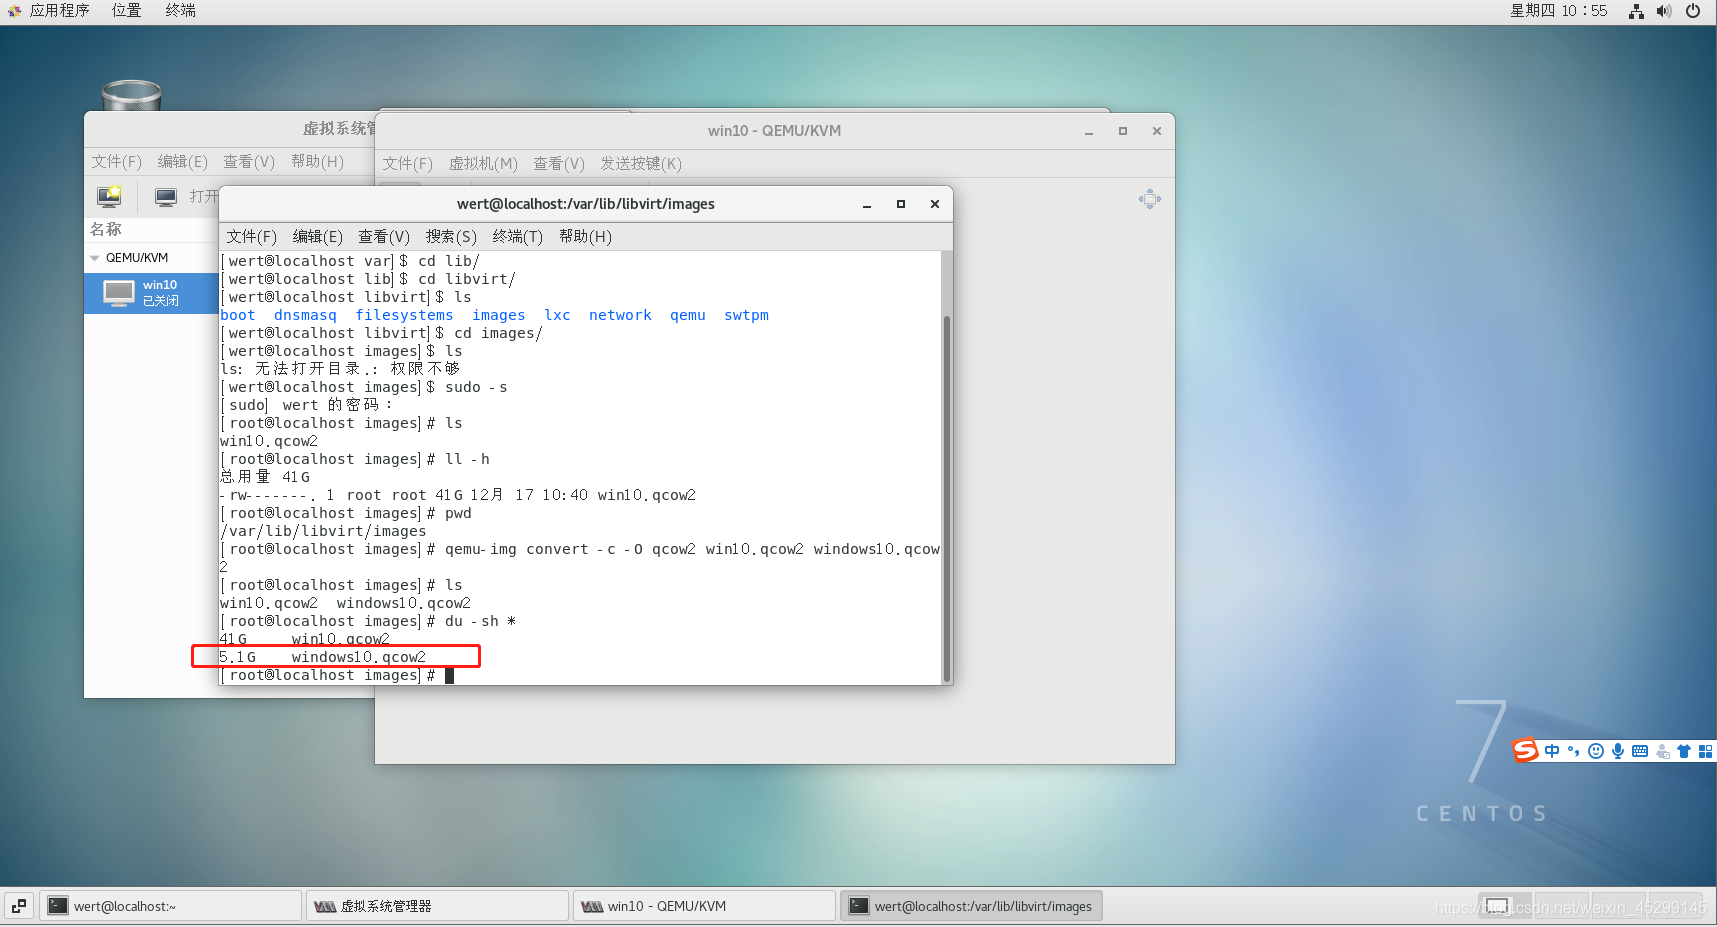Close the win10 QEMU/KVM window

1157,131
